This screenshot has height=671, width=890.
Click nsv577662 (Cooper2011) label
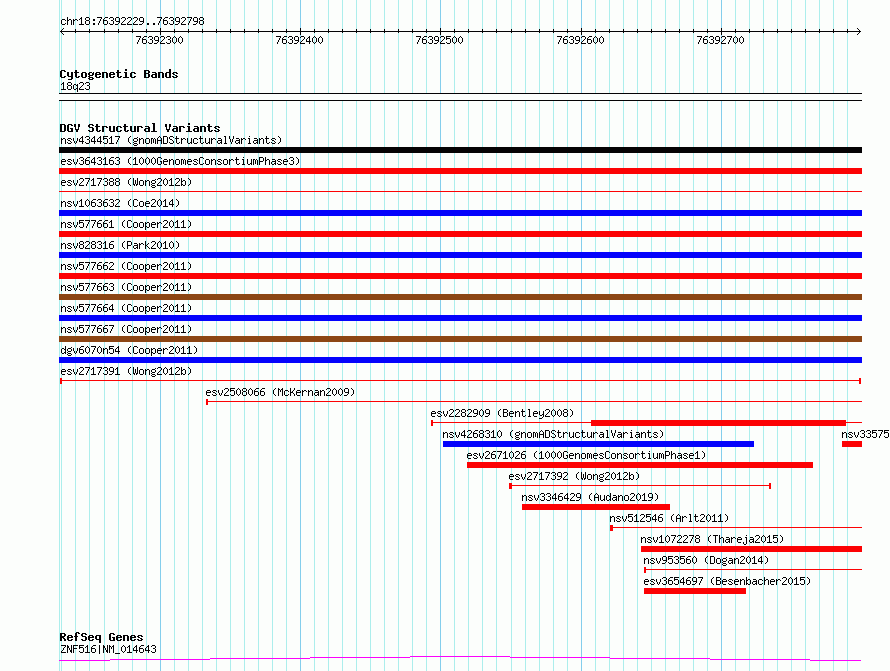click(126, 266)
